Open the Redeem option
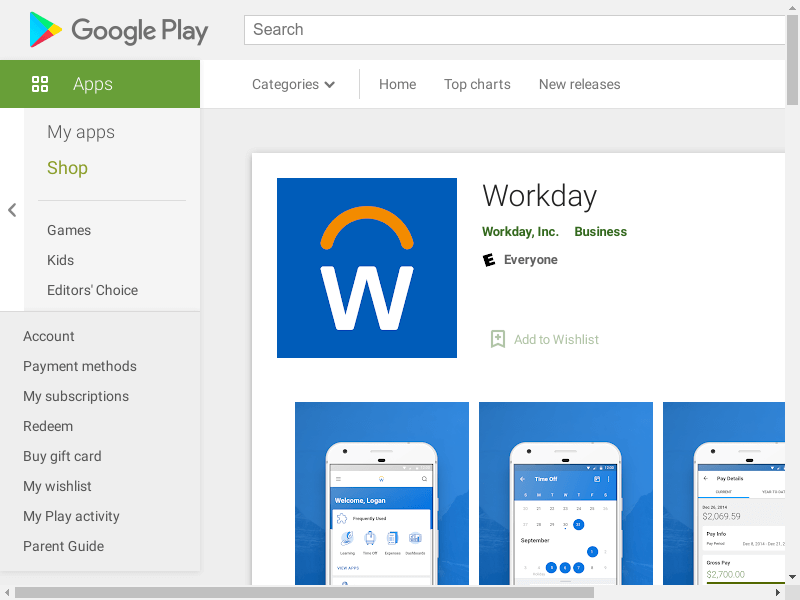 48,426
